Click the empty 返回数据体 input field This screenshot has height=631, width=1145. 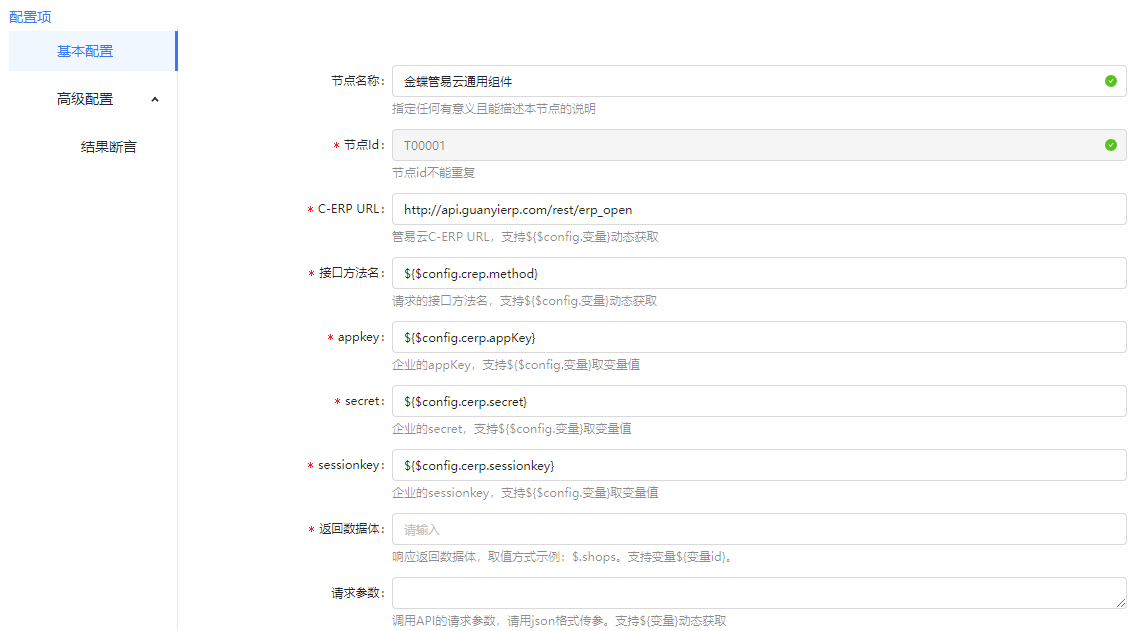[x=758, y=529]
